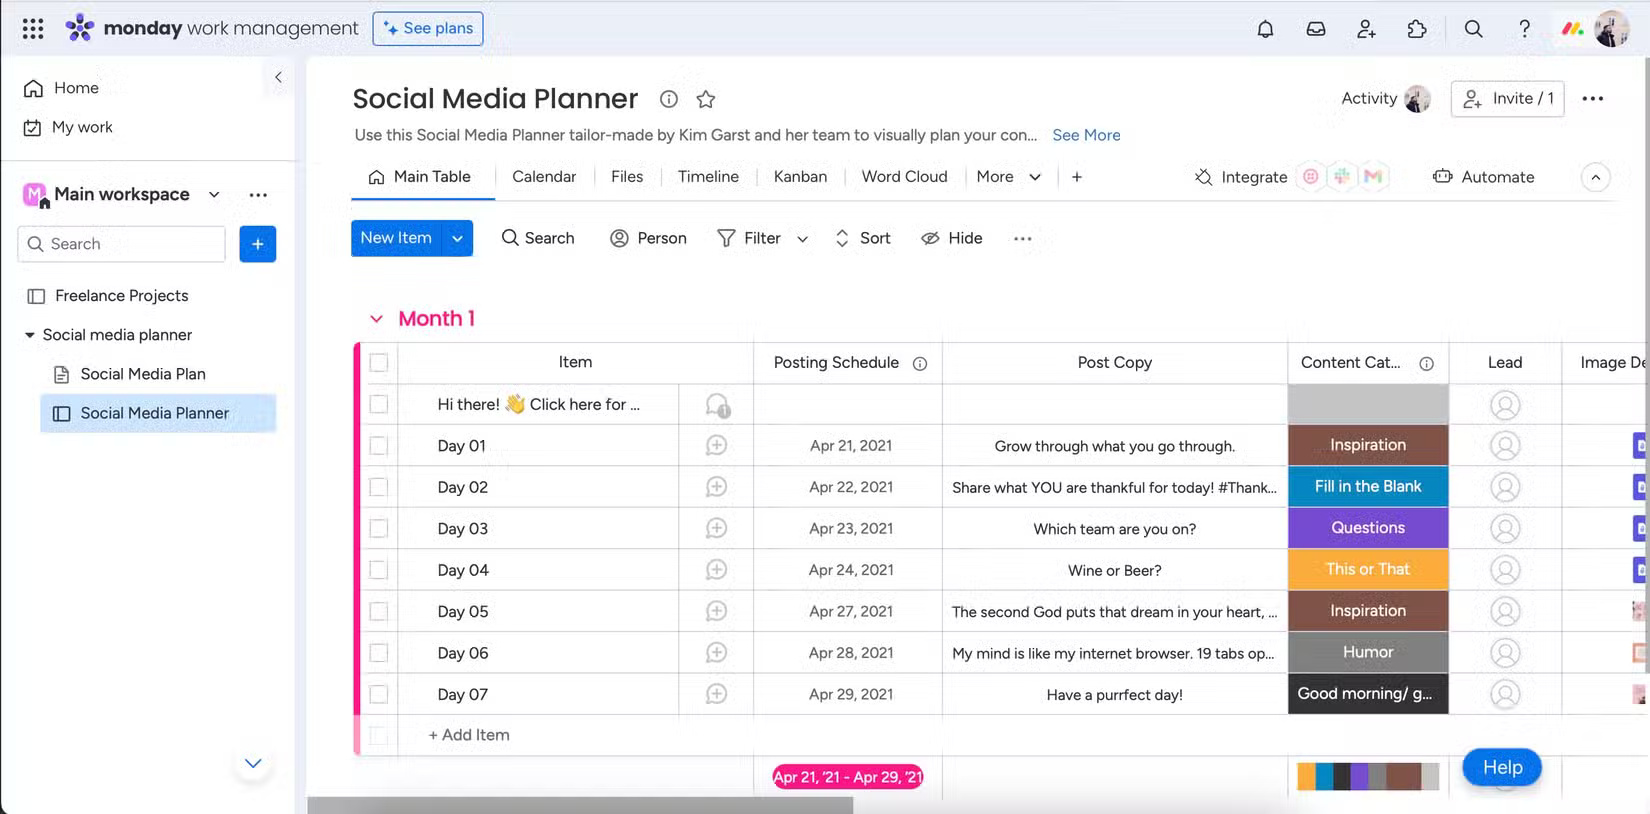Click the blue add-item plus in sidebar
1650x814 pixels.
coord(257,244)
